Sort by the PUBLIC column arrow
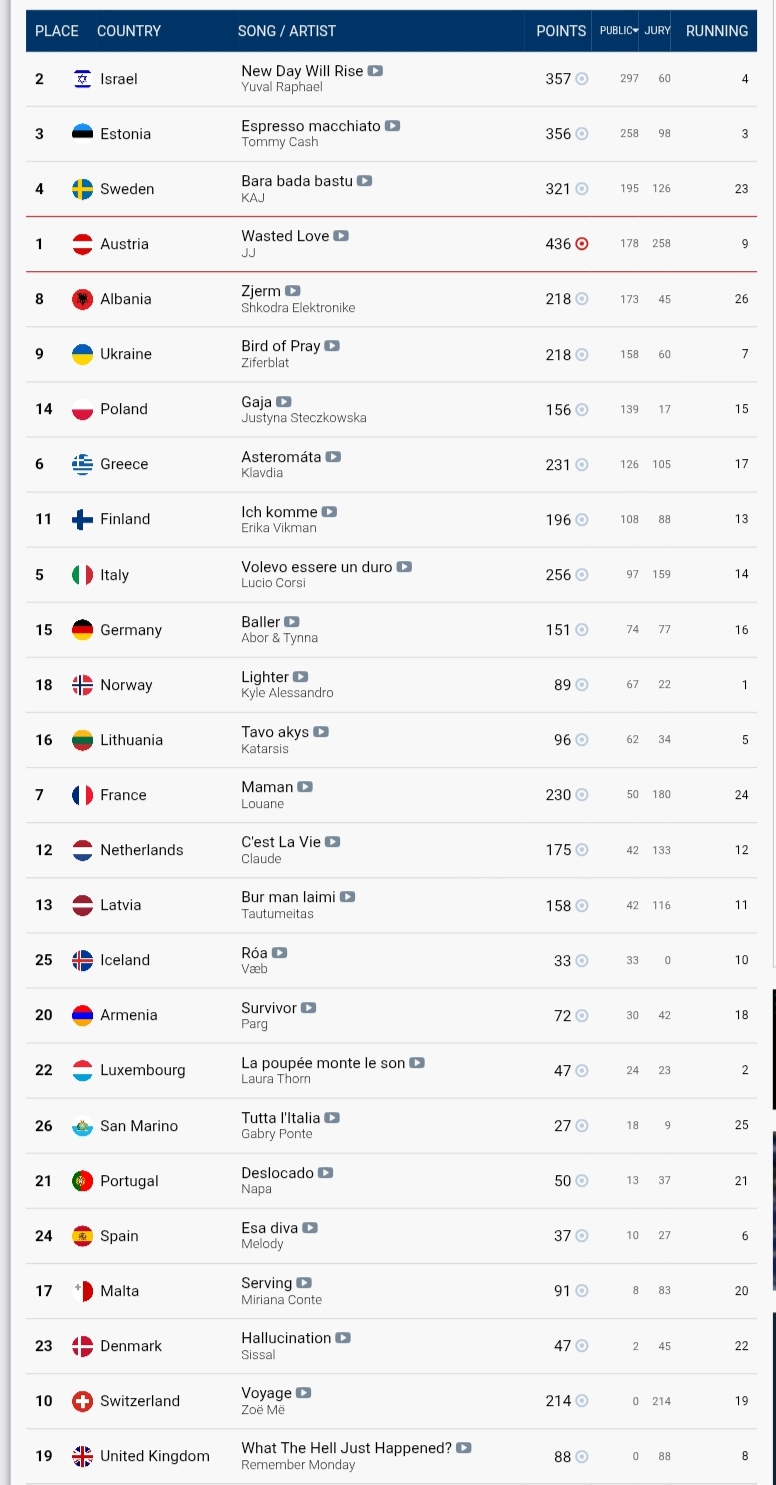Viewport: 776px width, 1485px height. tap(635, 31)
